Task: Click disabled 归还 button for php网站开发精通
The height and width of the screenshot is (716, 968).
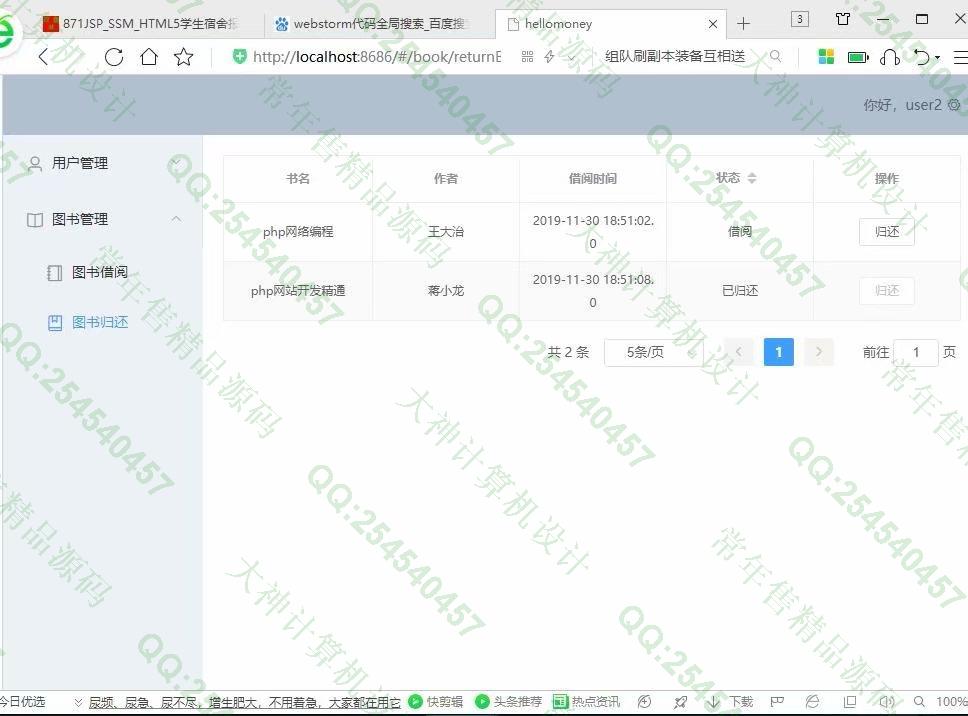Action: (x=887, y=290)
